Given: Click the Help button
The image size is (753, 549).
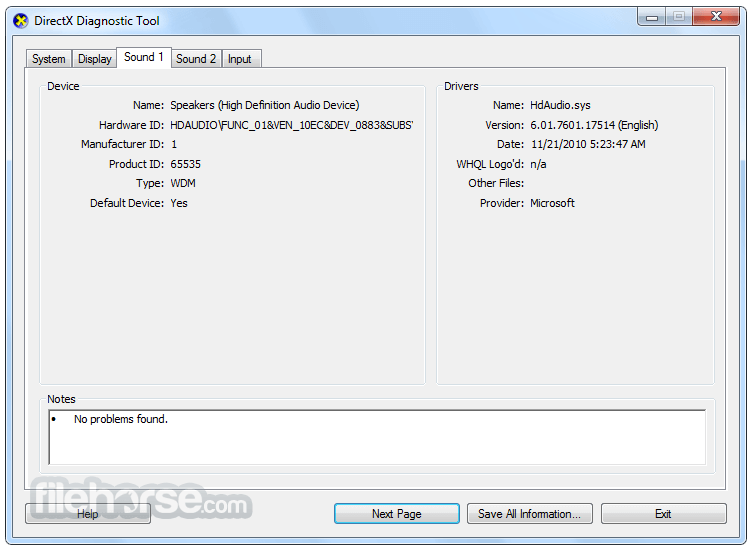Looking at the screenshot, I should click(88, 514).
